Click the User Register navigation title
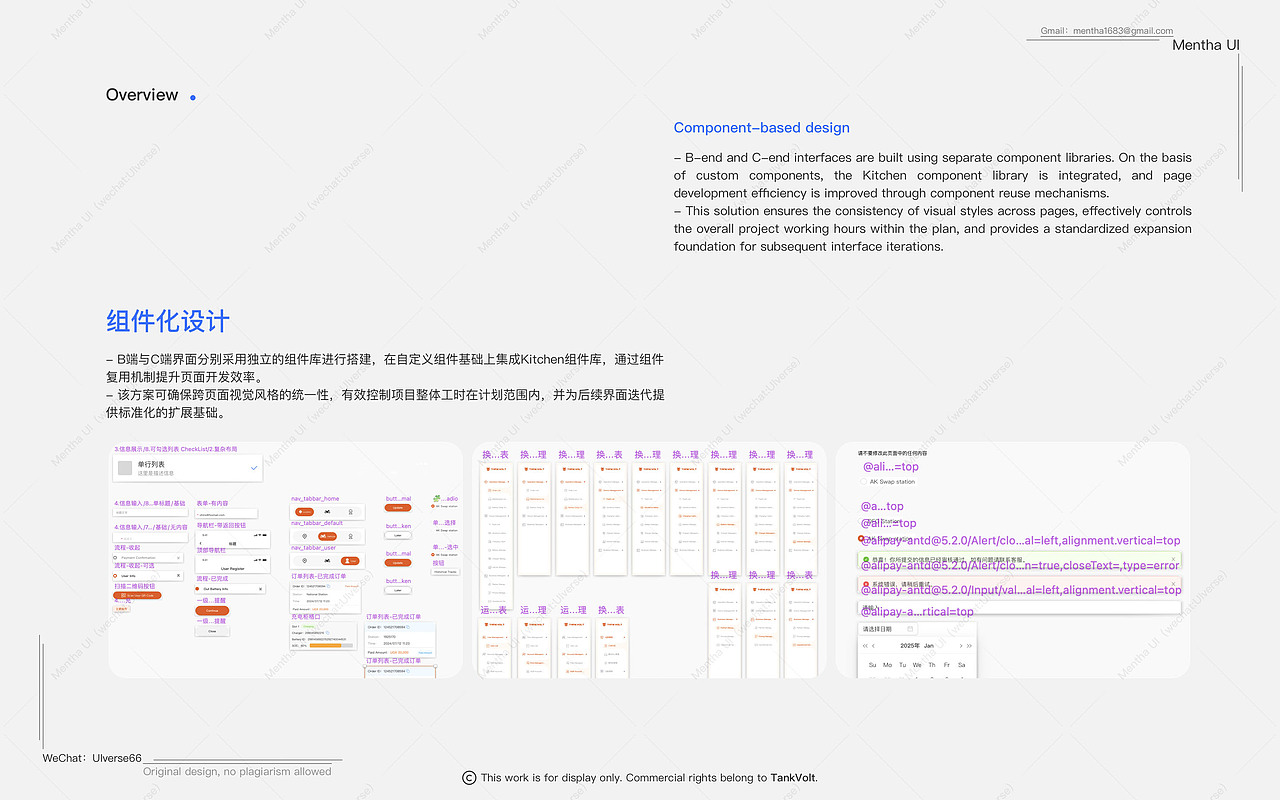 pos(232,568)
